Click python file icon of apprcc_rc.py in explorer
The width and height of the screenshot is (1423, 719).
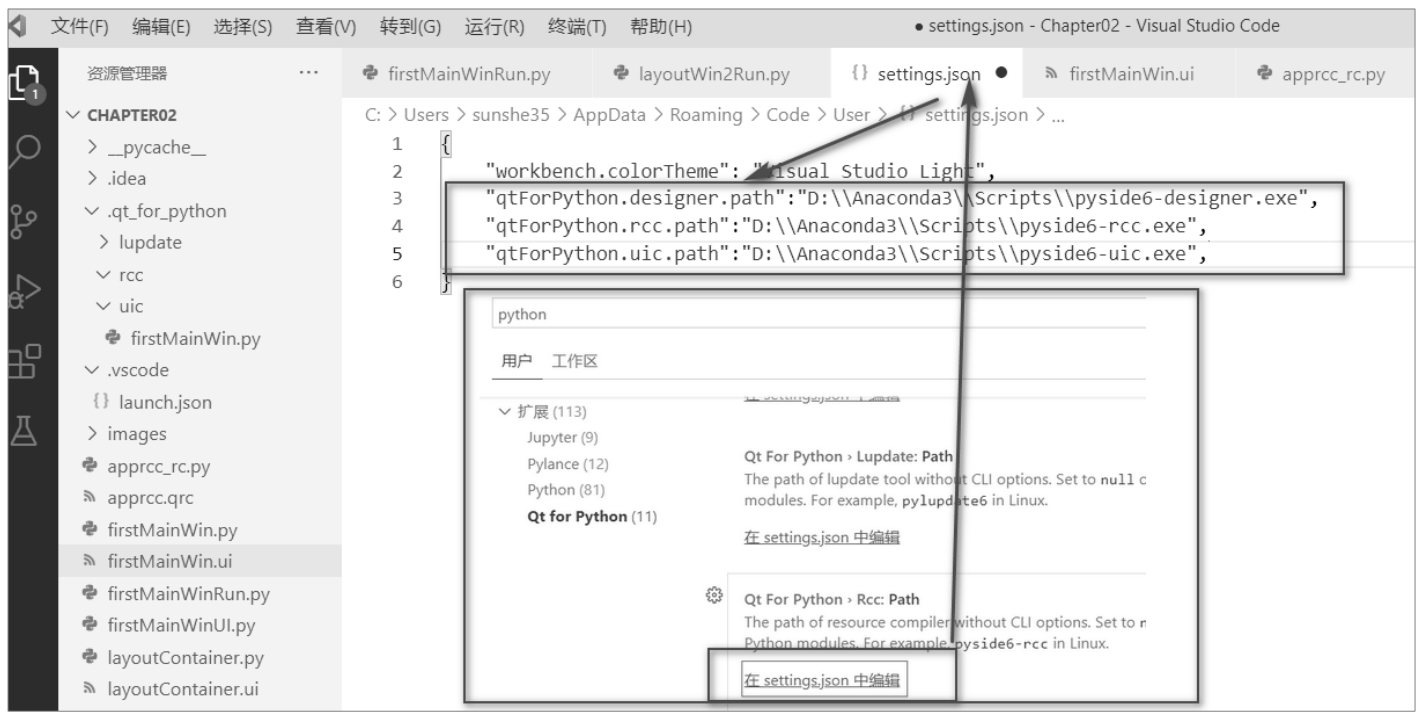click(88, 466)
